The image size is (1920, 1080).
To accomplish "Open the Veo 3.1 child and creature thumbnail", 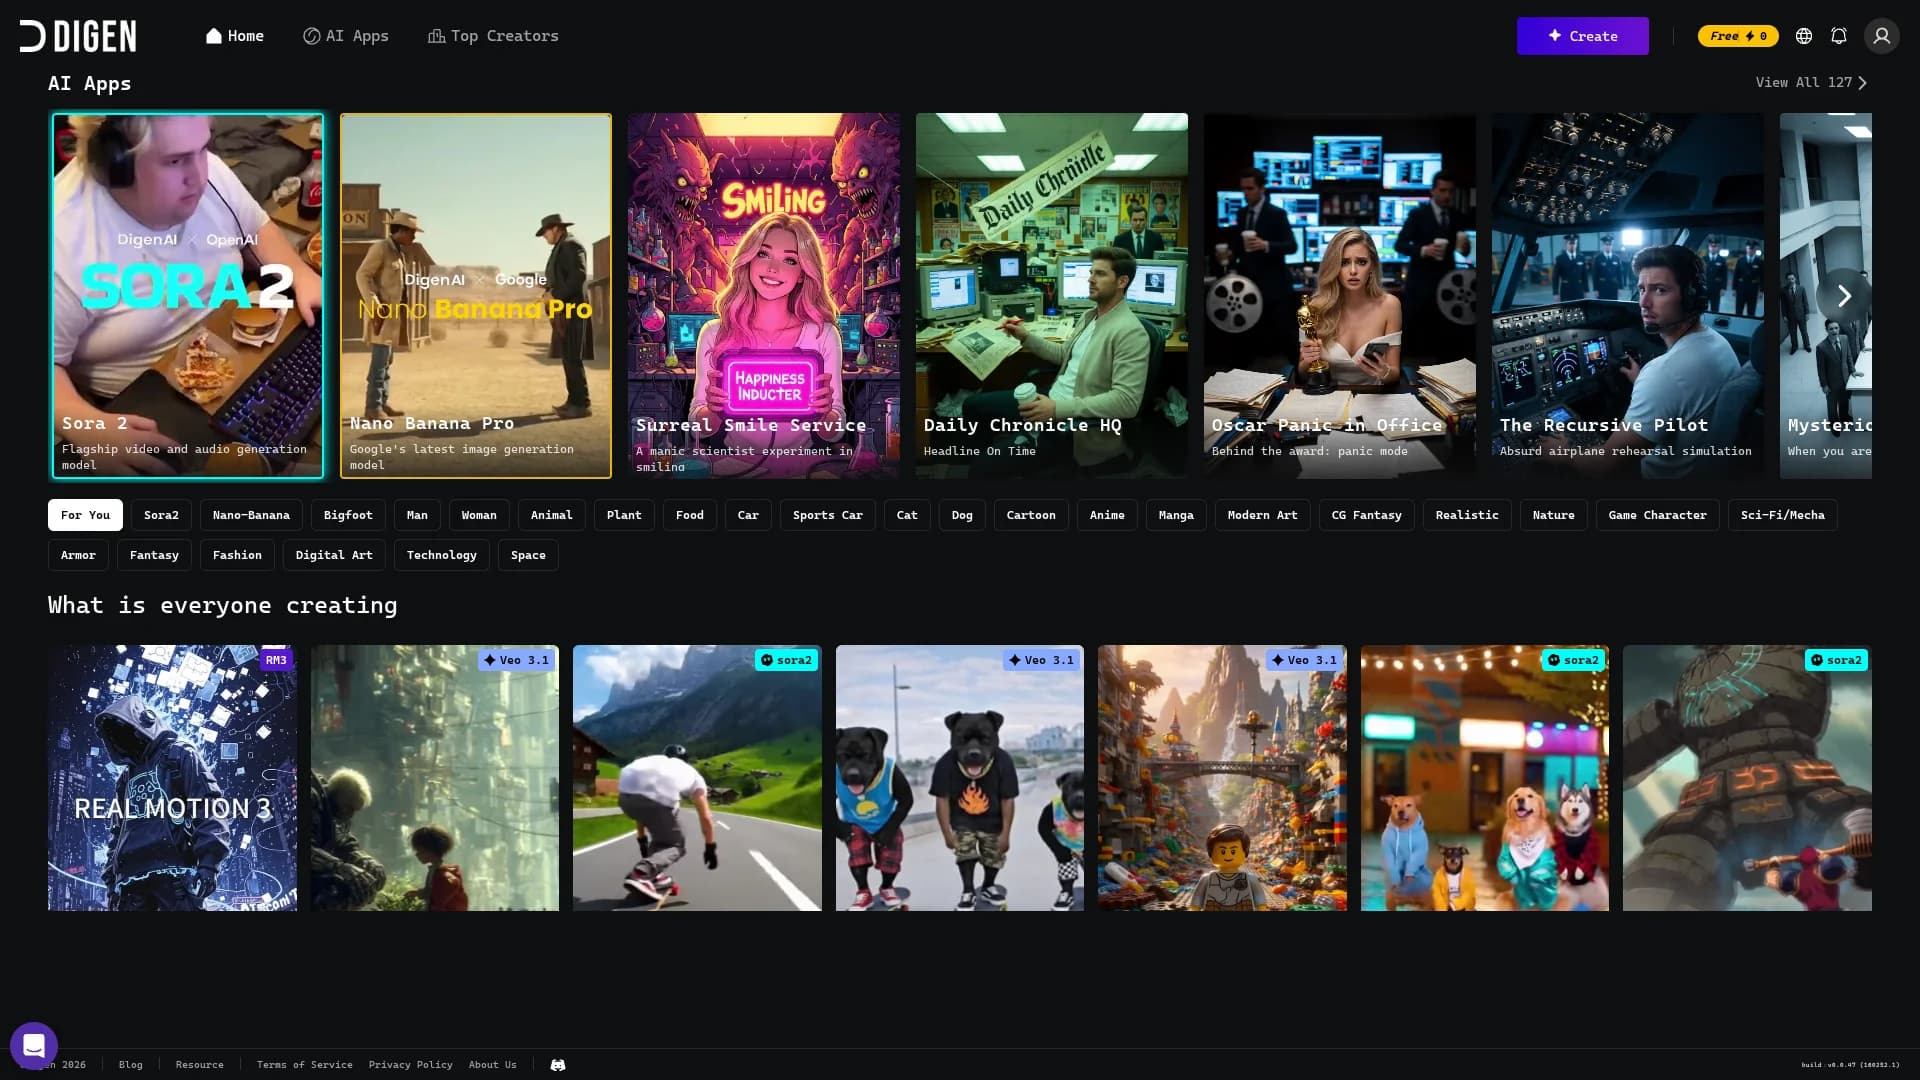I will pyautogui.click(x=435, y=778).
